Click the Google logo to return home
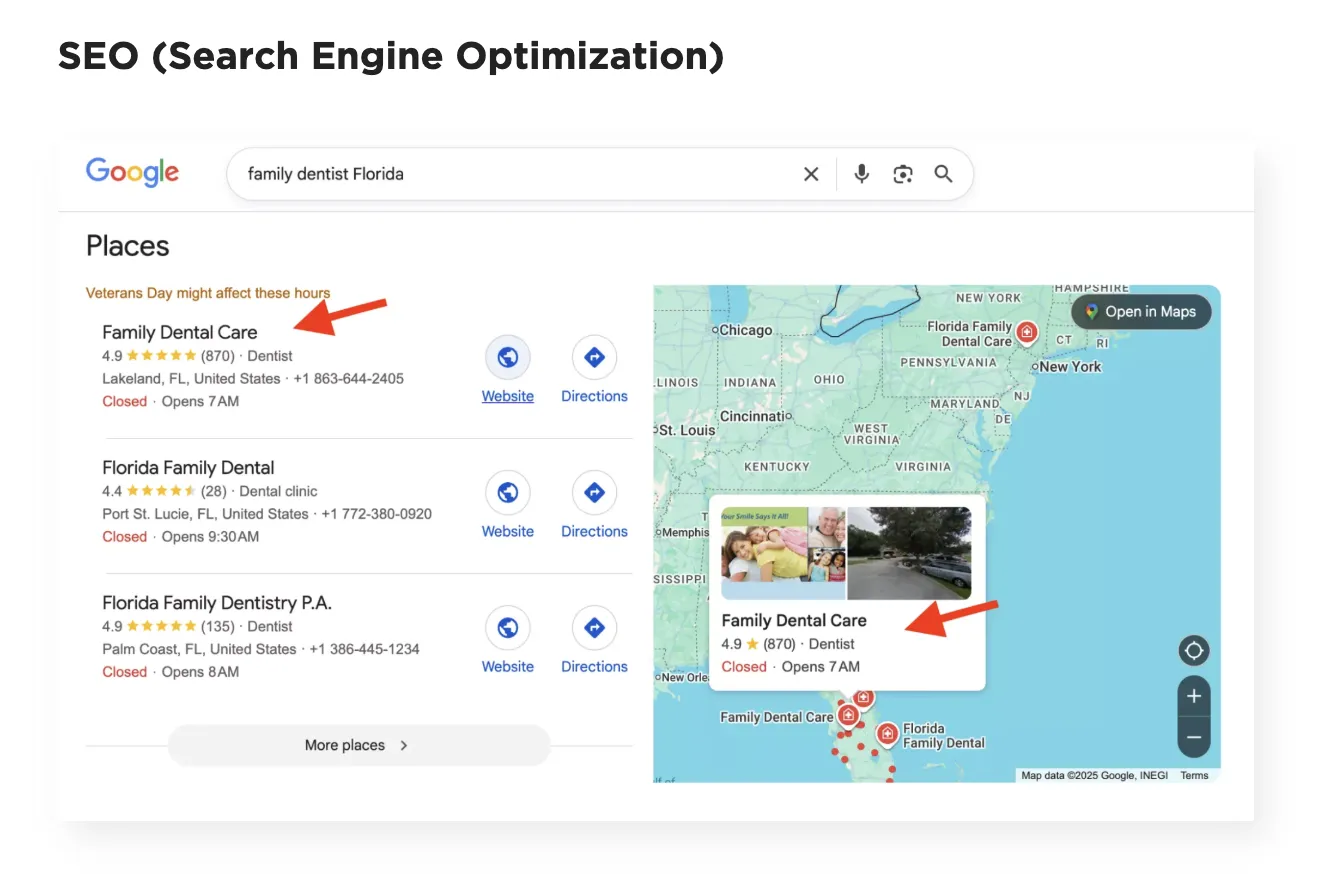1328x874 pixels. [x=132, y=172]
